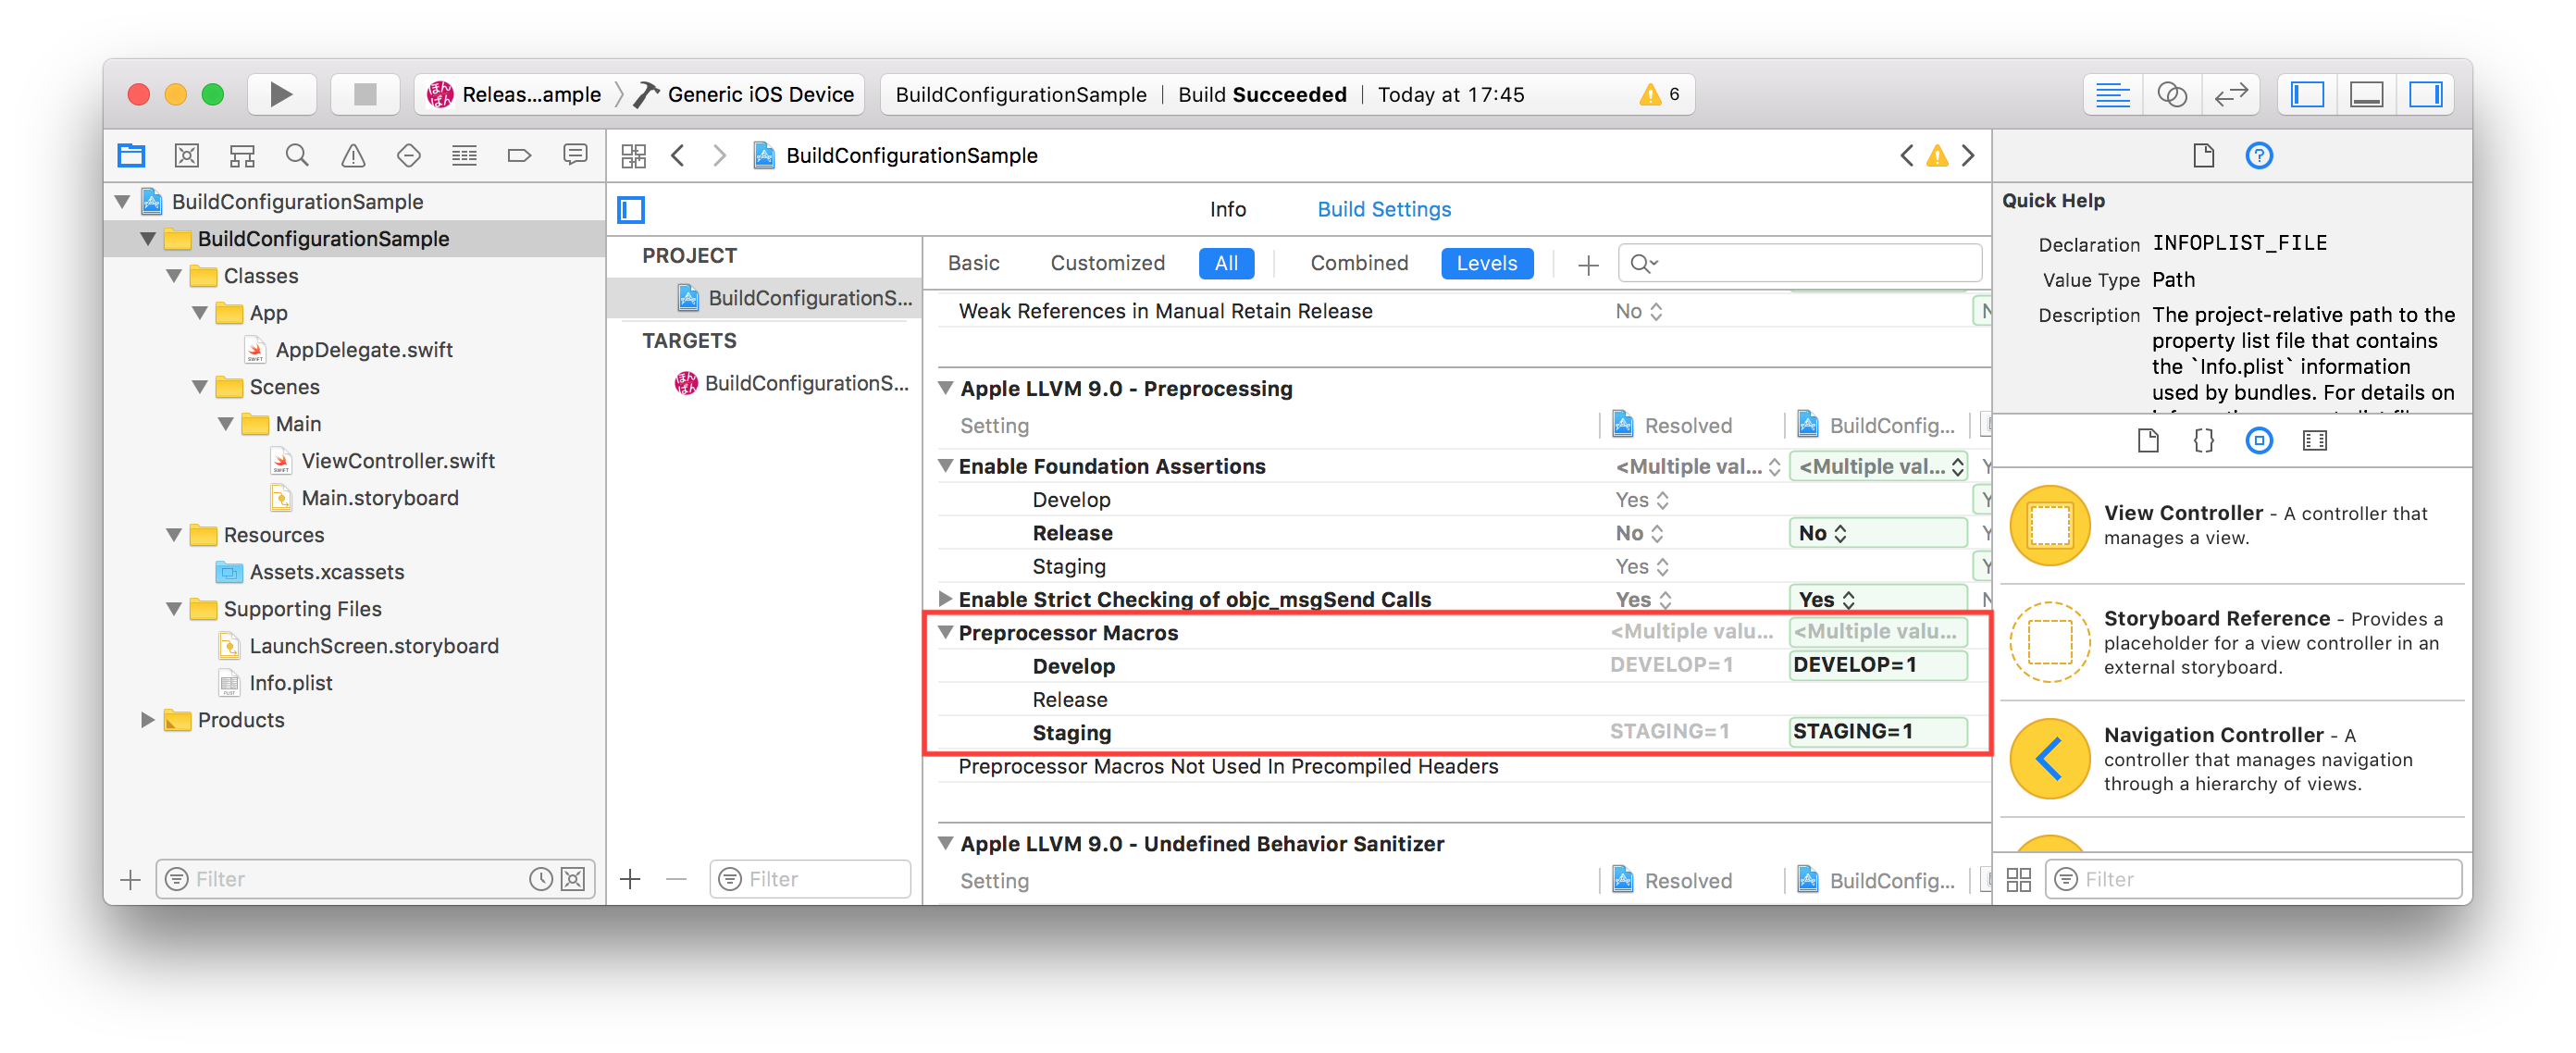Collapse the Preprocessor Macros section
Viewport: 2576px width, 1053px height.
pos(944,632)
